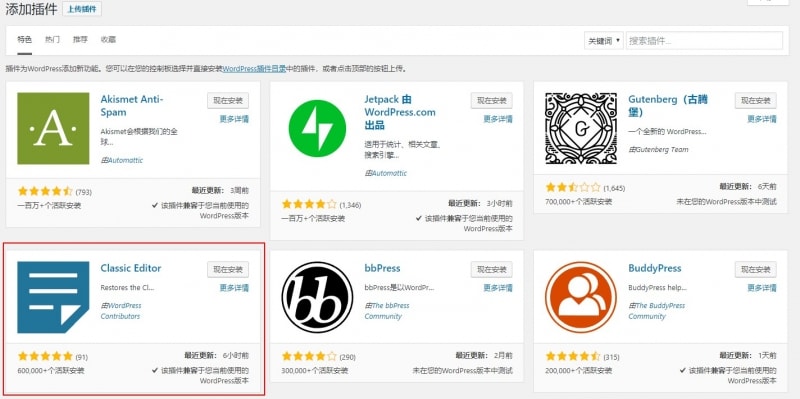Click bbPress star rating with (290) reviews

318,357
